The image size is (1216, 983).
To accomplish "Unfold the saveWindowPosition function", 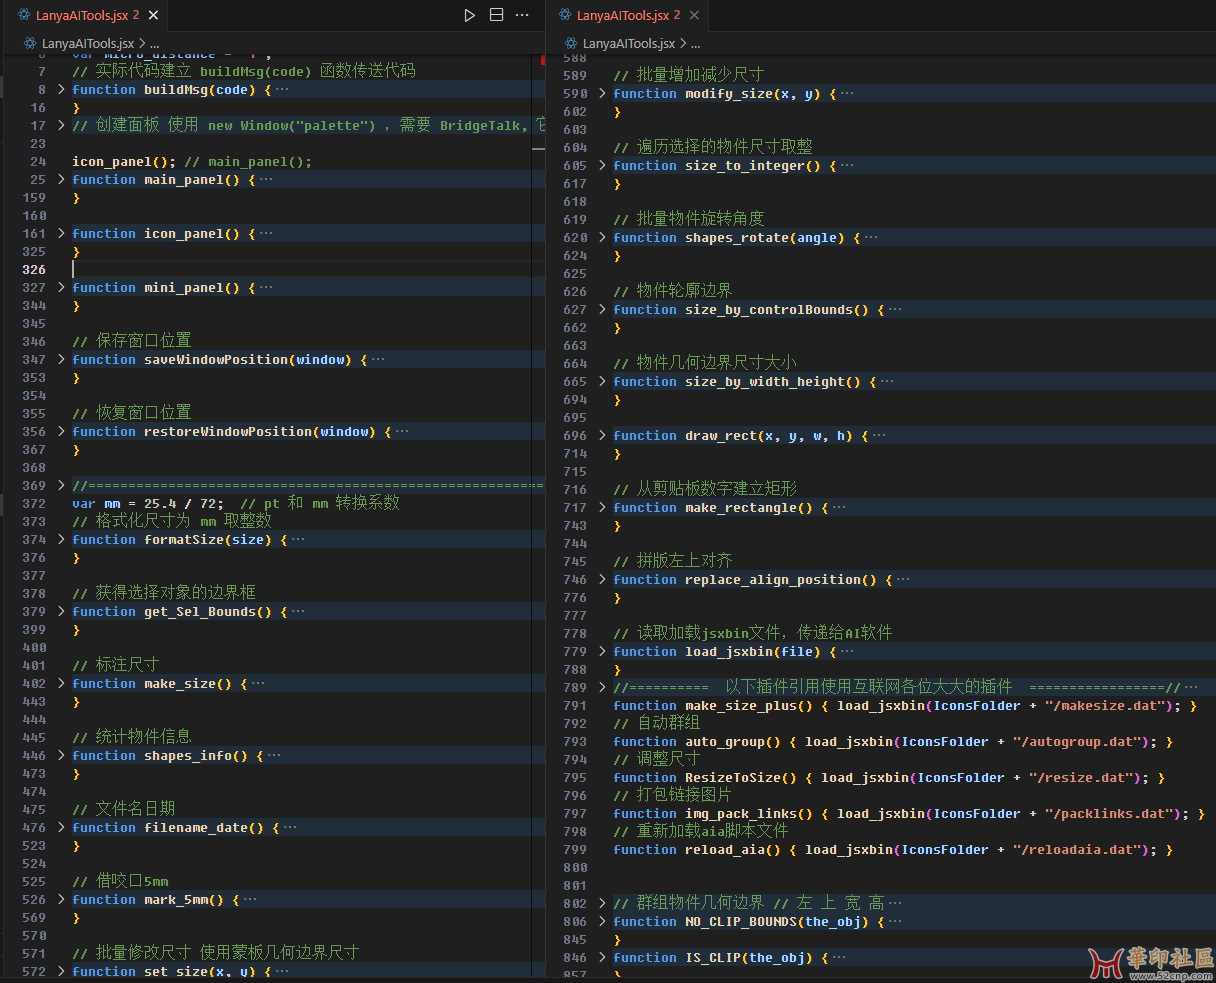I will (x=61, y=360).
